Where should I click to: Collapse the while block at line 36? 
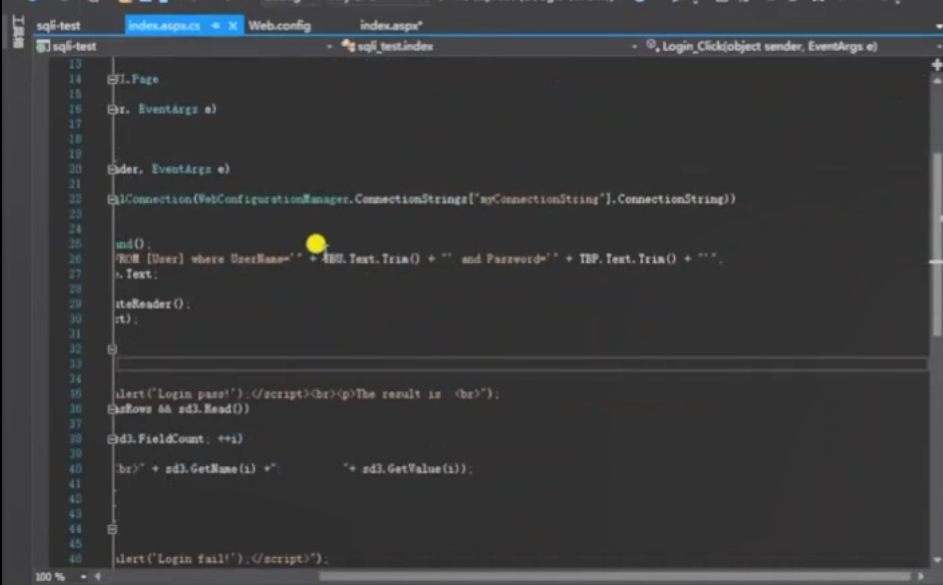point(112,409)
